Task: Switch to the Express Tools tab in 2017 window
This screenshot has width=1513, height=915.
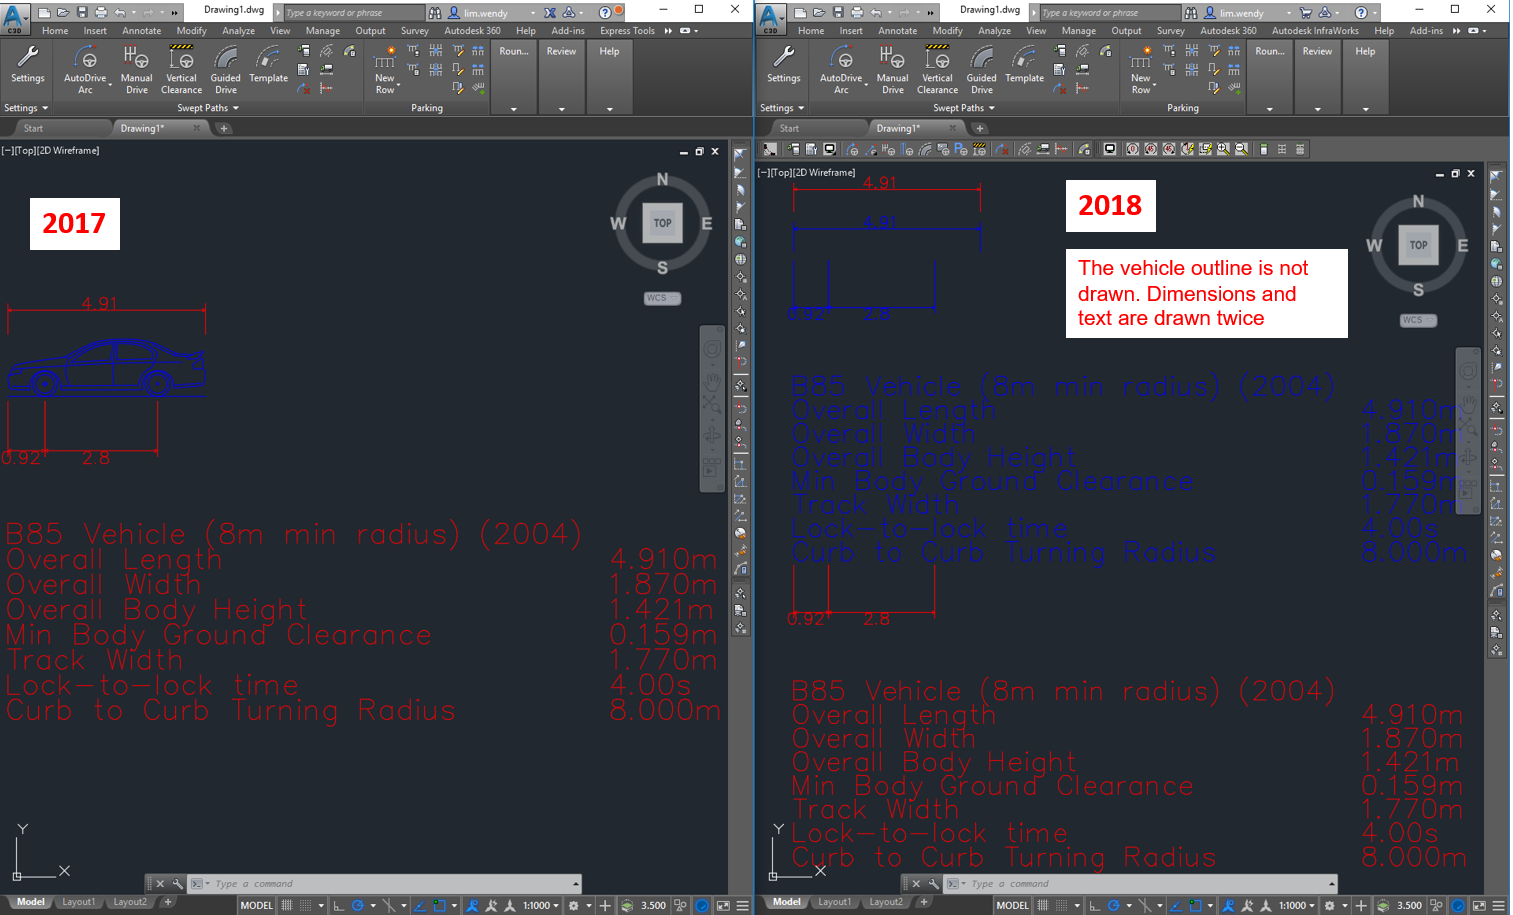Action: [628, 31]
